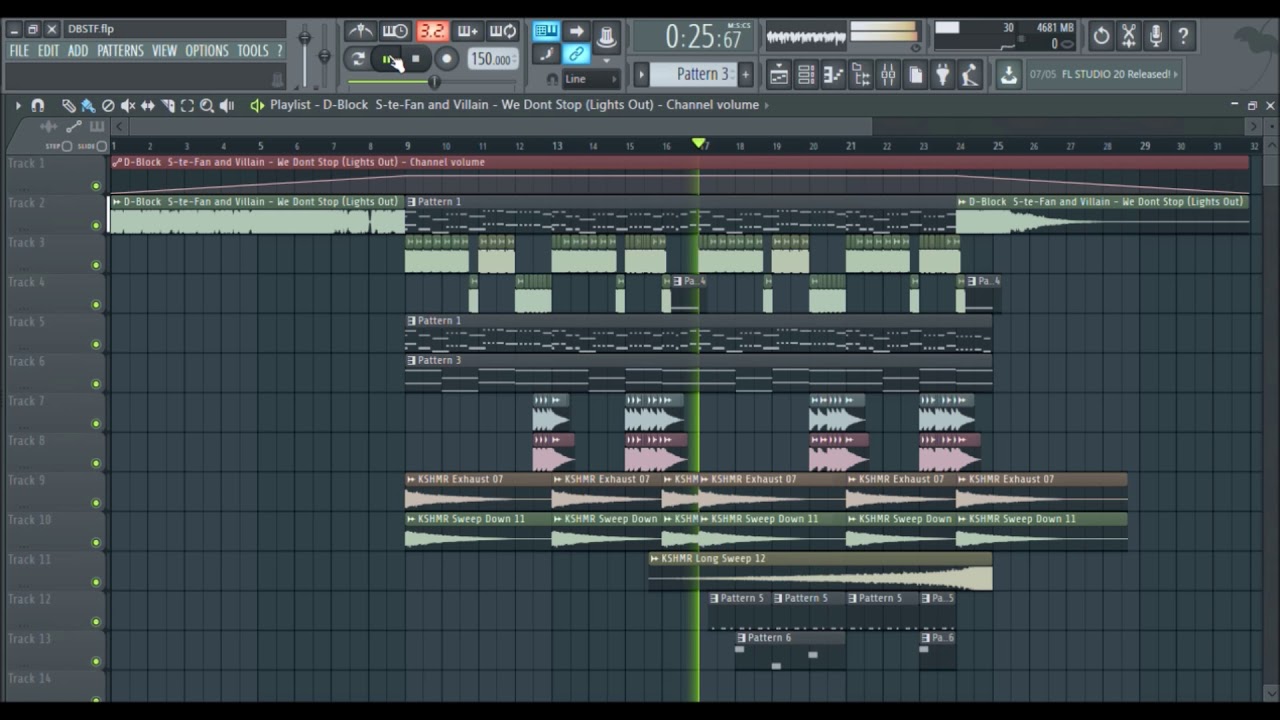
Task: Open the Line snap selector
Action: point(591,79)
